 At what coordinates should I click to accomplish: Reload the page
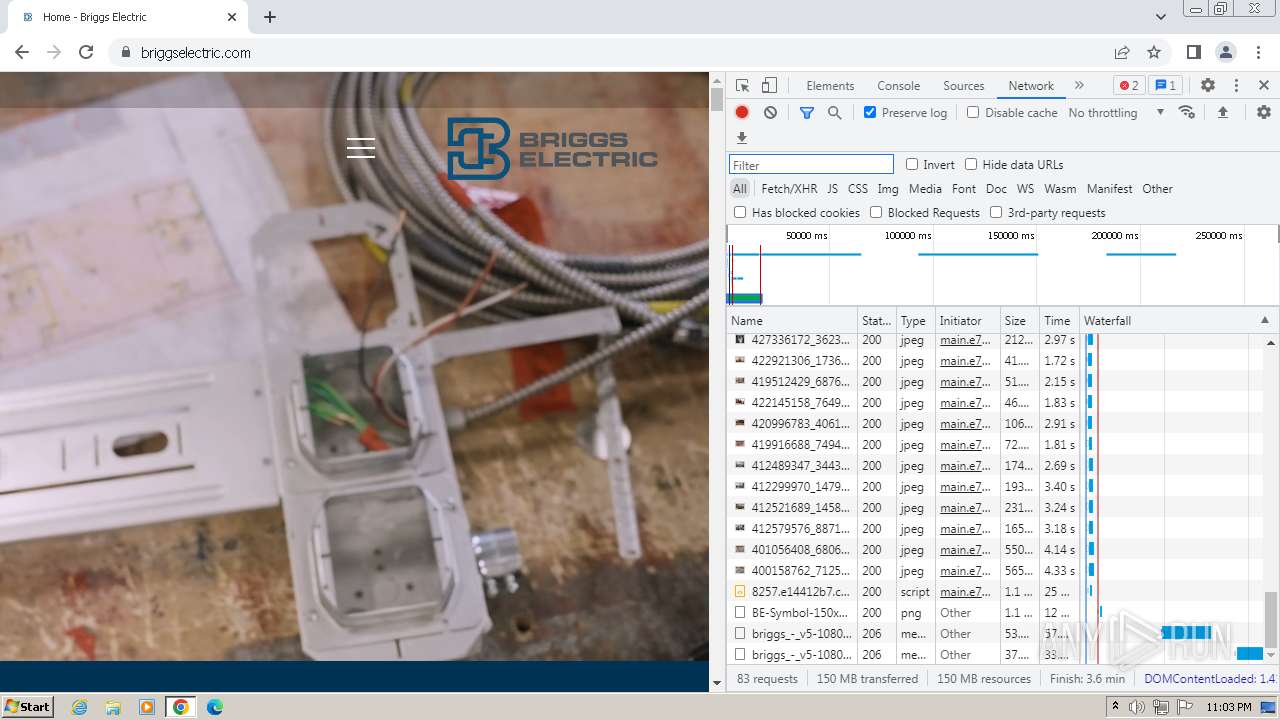click(86, 52)
